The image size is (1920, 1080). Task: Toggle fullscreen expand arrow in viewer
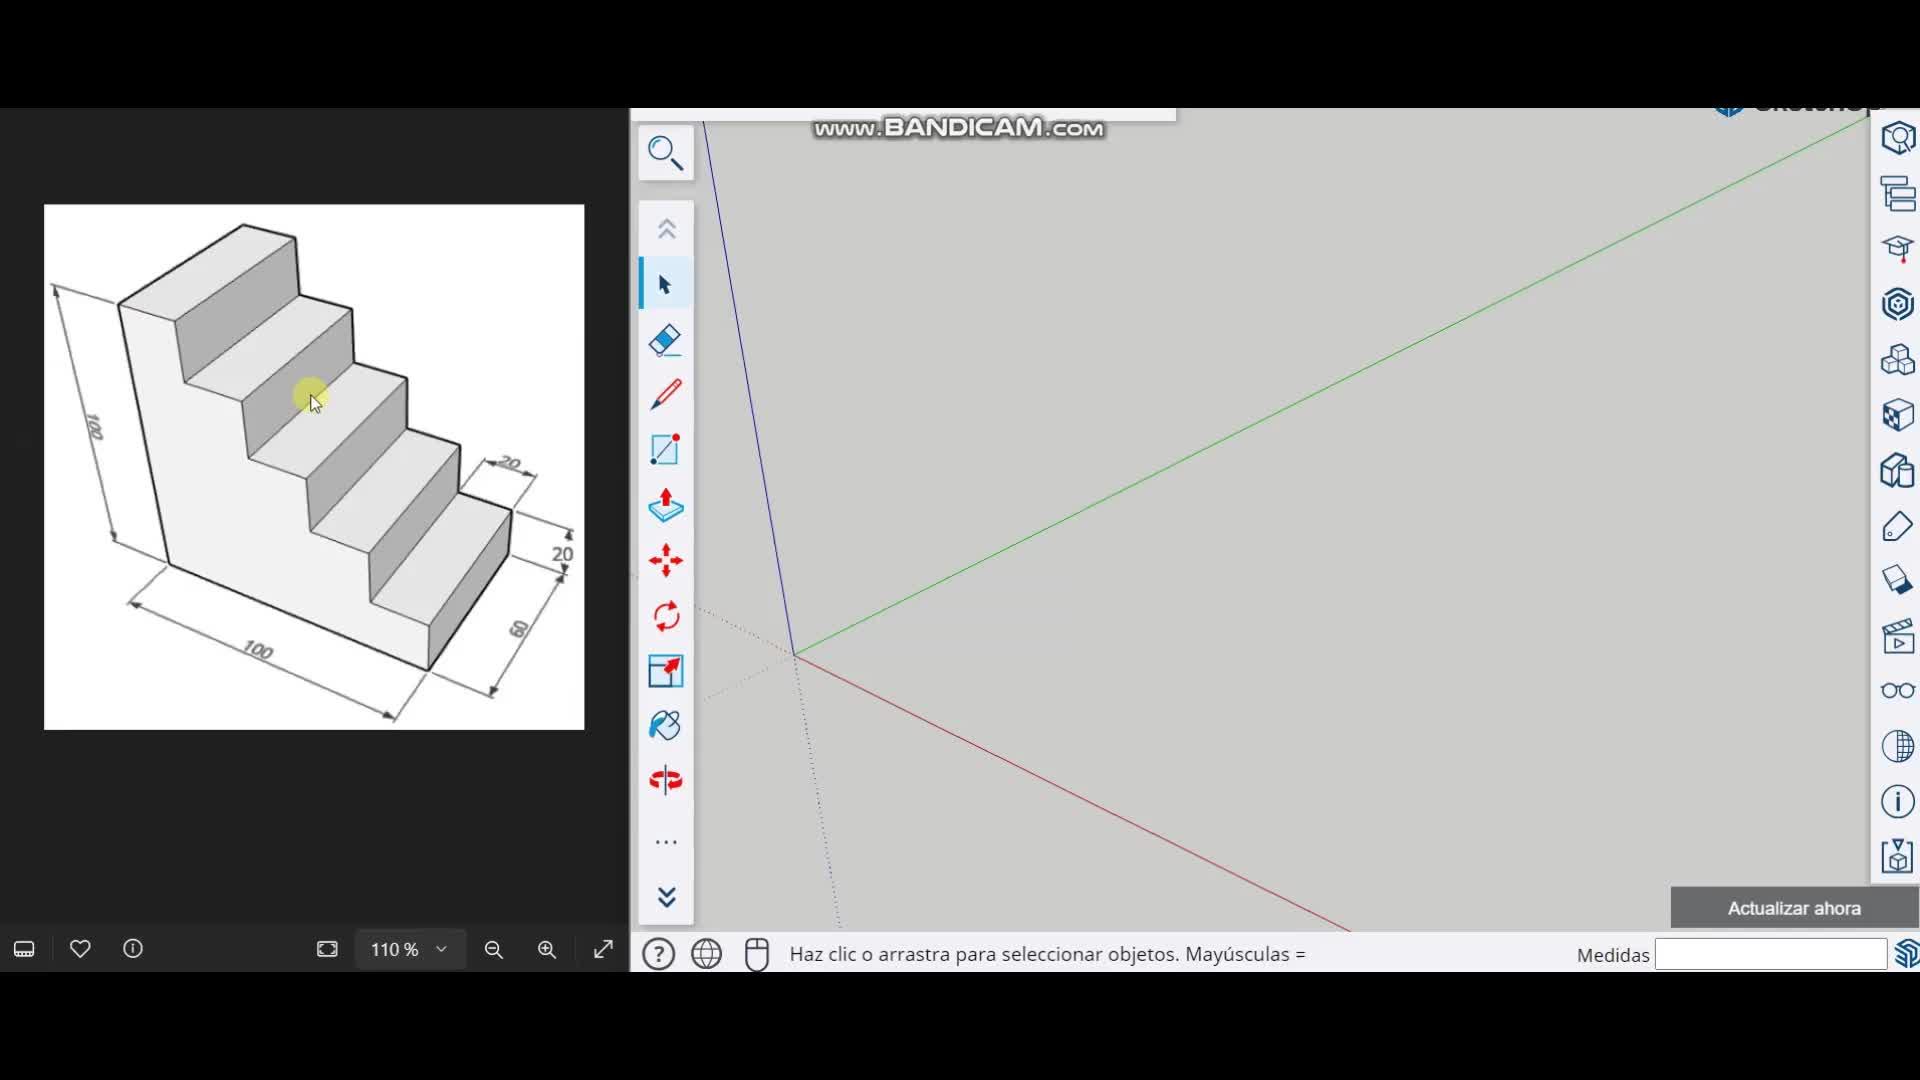pyautogui.click(x=603, y=949)
